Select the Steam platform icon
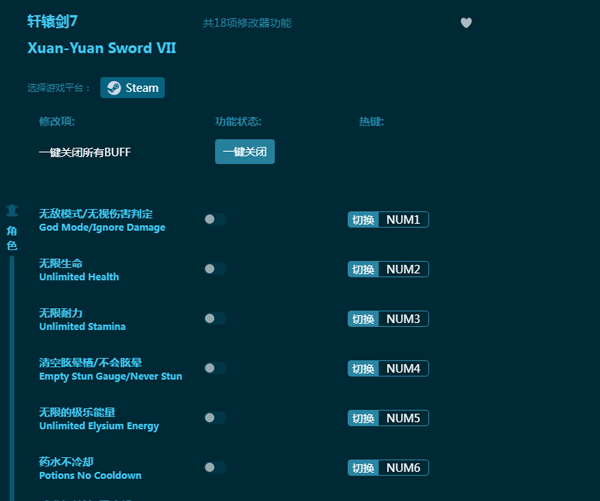600x501 pixels. [x=113, y=88]
